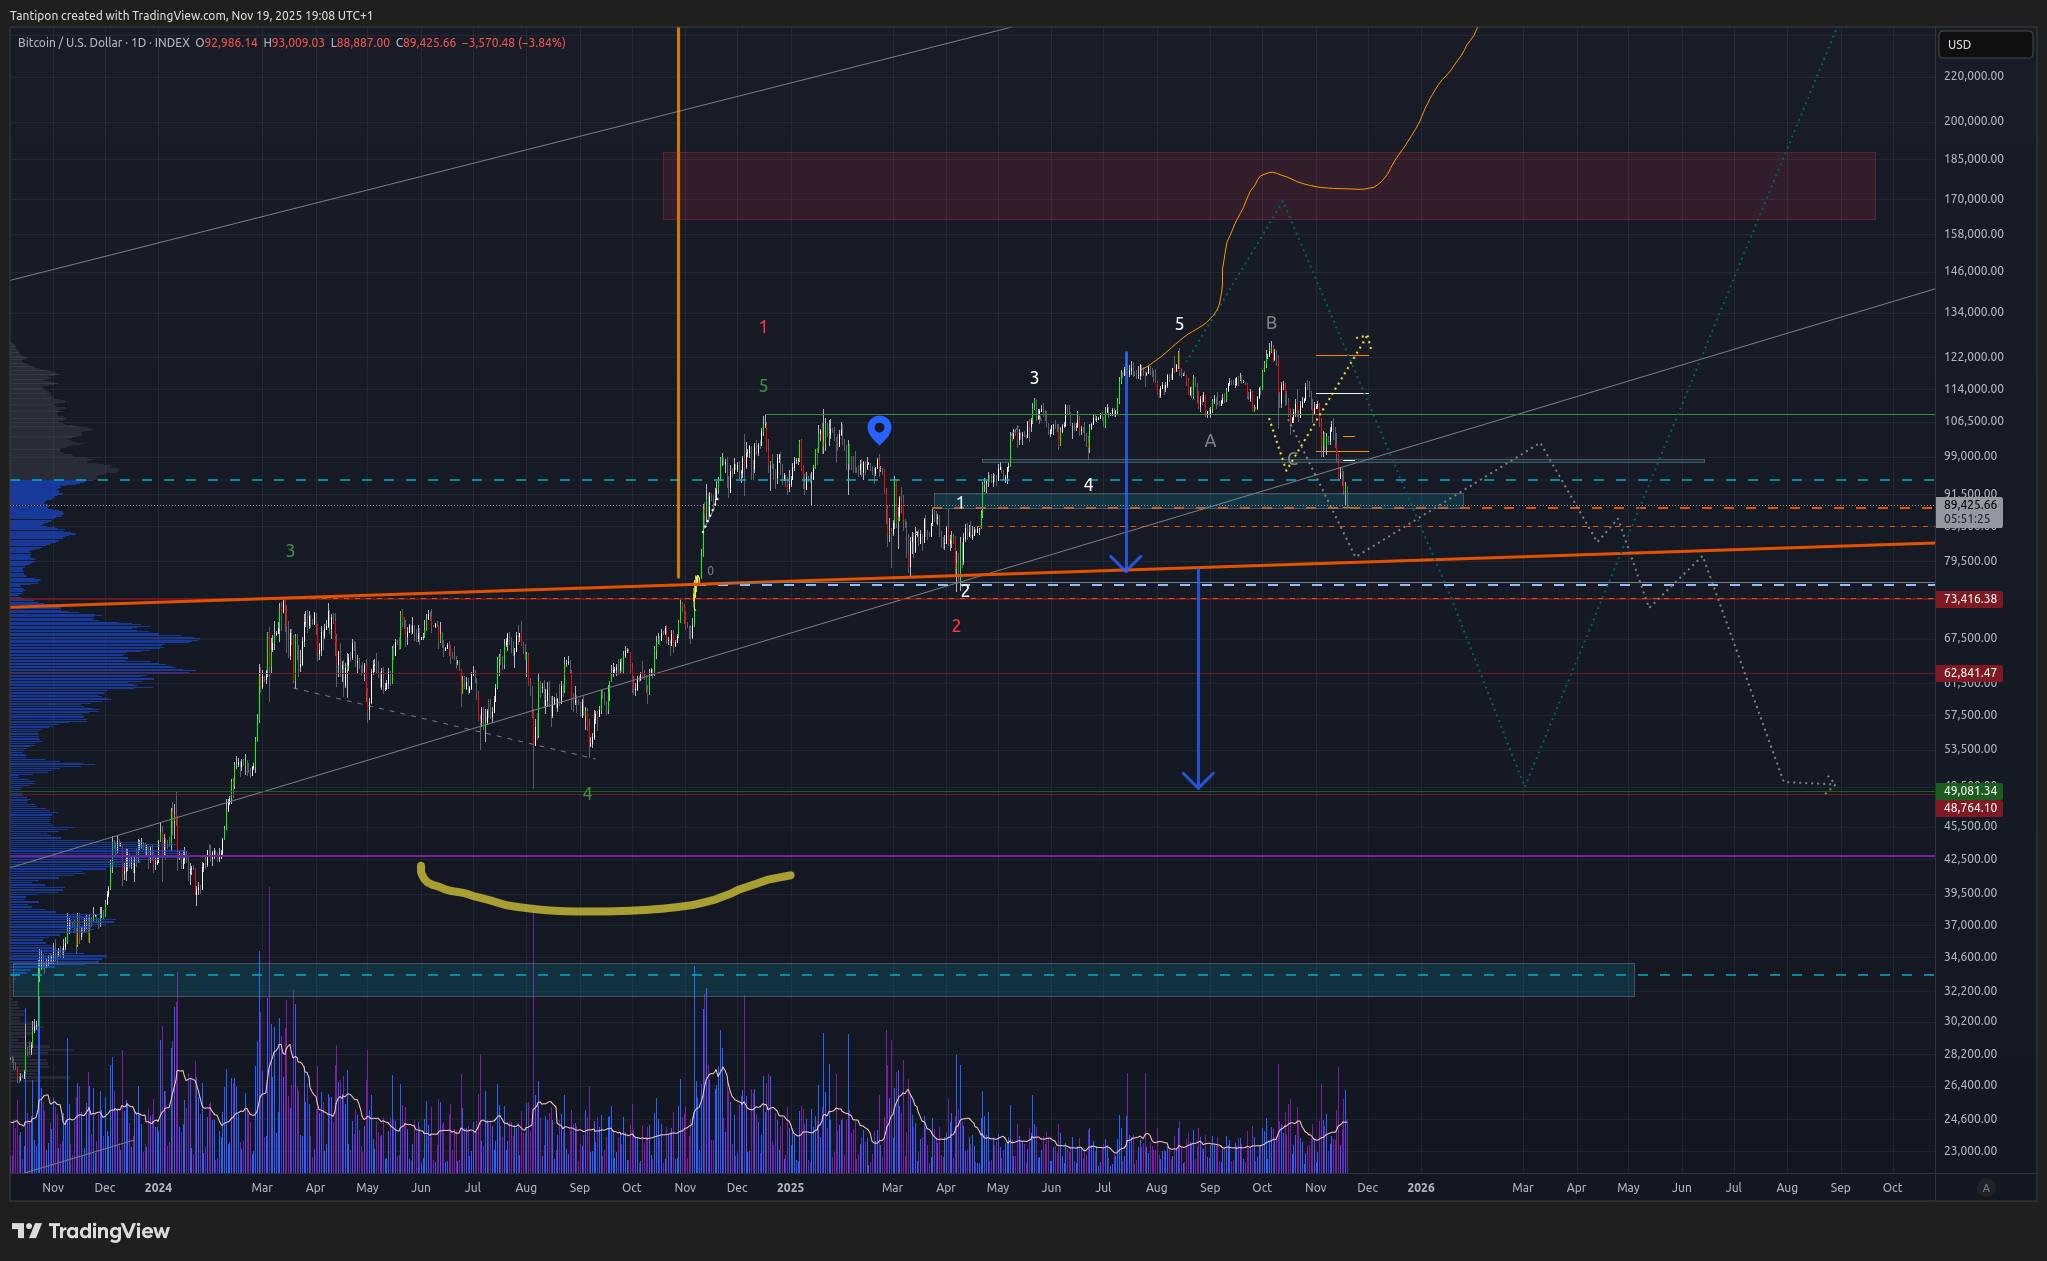Click the 73,416.38 price label
The height and width of the screenshot is (1261, 2047).
(x=1969, y=599)
